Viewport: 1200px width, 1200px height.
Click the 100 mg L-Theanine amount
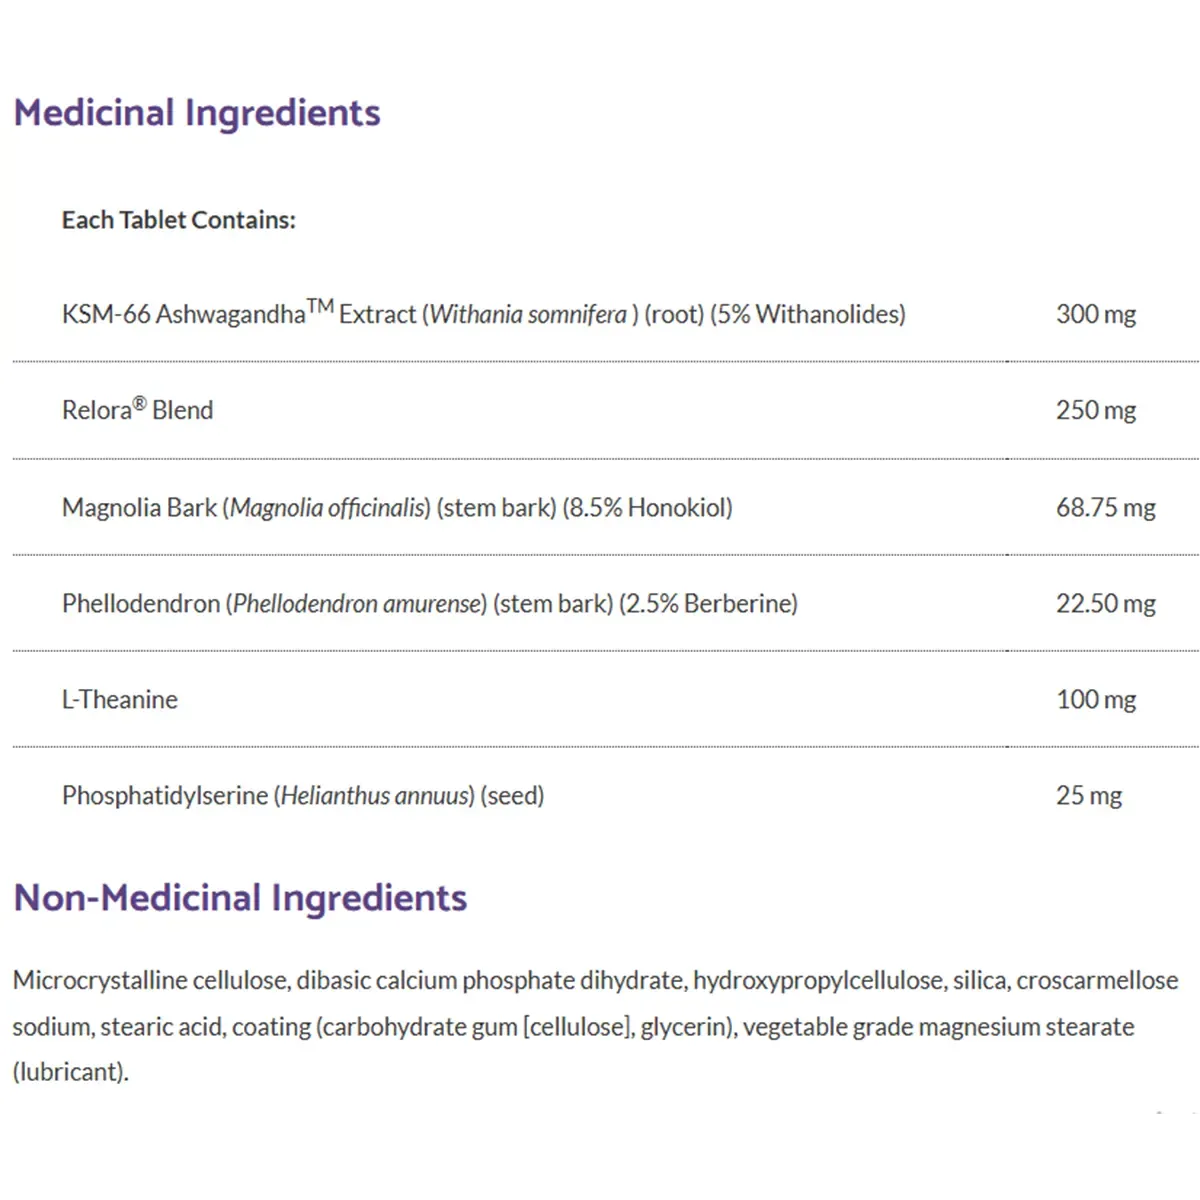(1096, 700)
